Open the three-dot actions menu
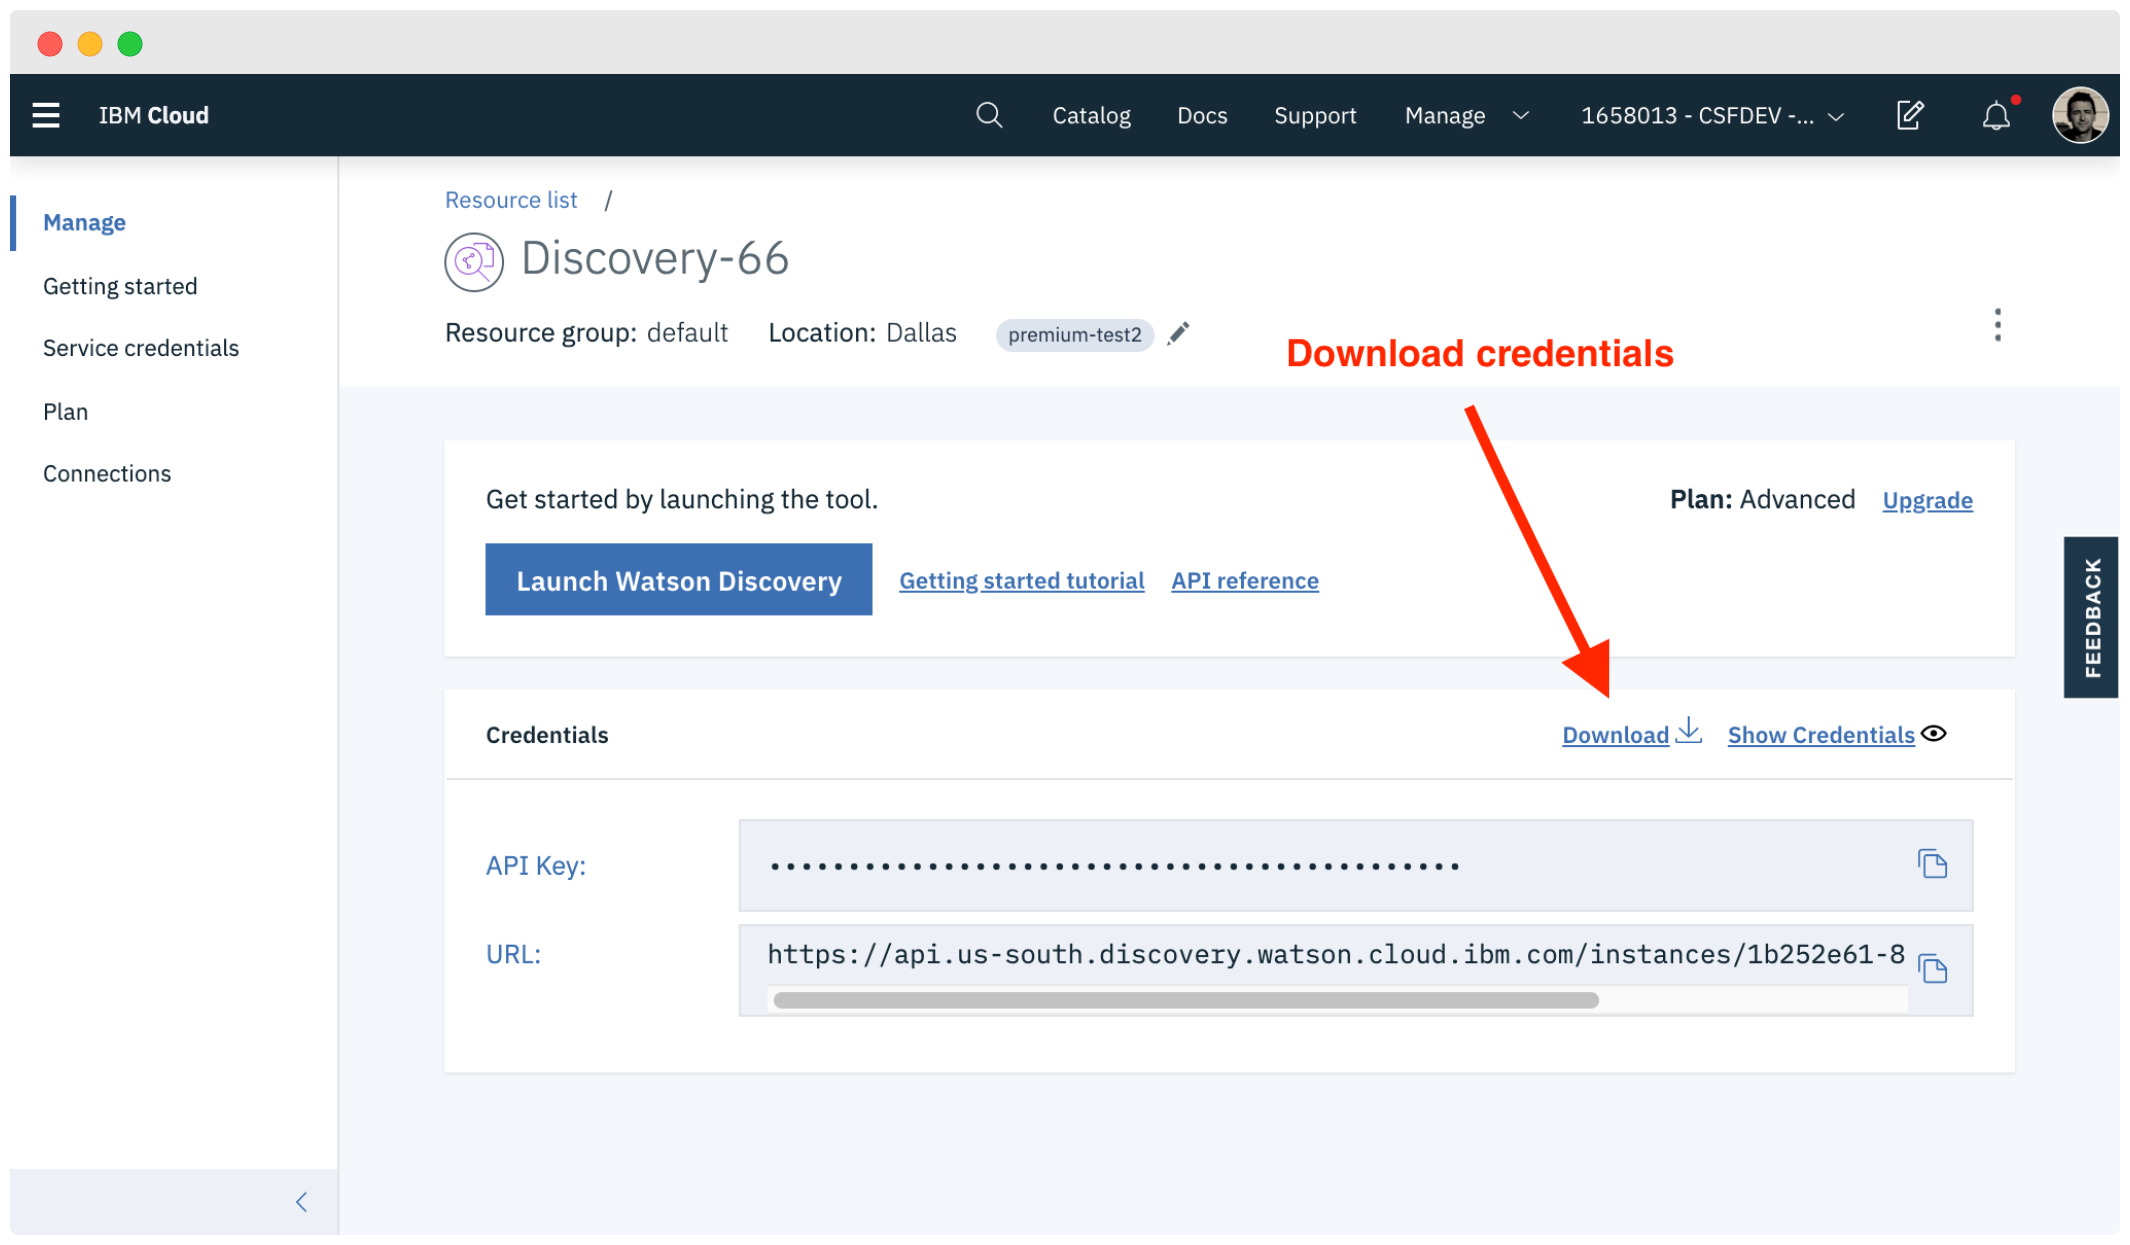This screenshot has width=2130, height=1245. [x=1997, y=325]
